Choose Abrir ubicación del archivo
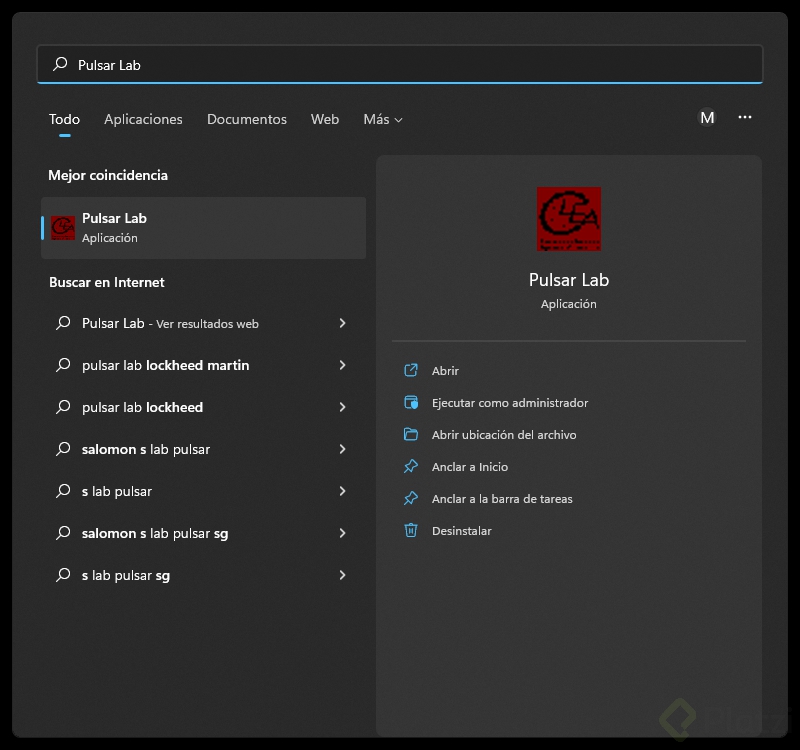 click(504, 435)
